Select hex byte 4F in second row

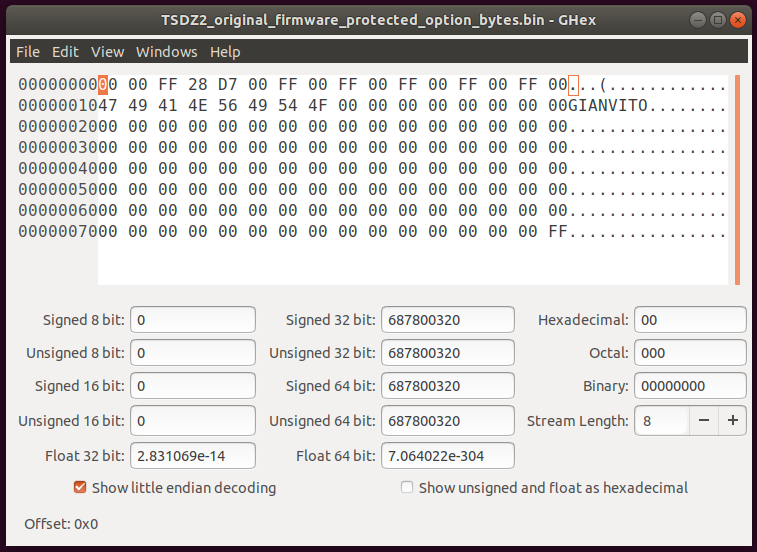(x=318, y=105)
